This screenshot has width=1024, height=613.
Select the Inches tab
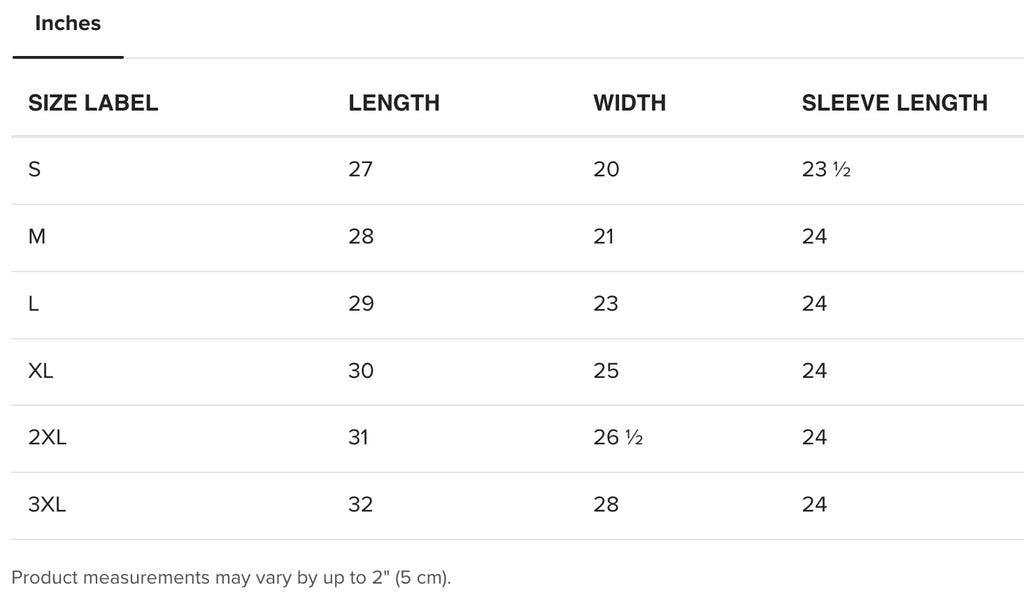[68, 24]
